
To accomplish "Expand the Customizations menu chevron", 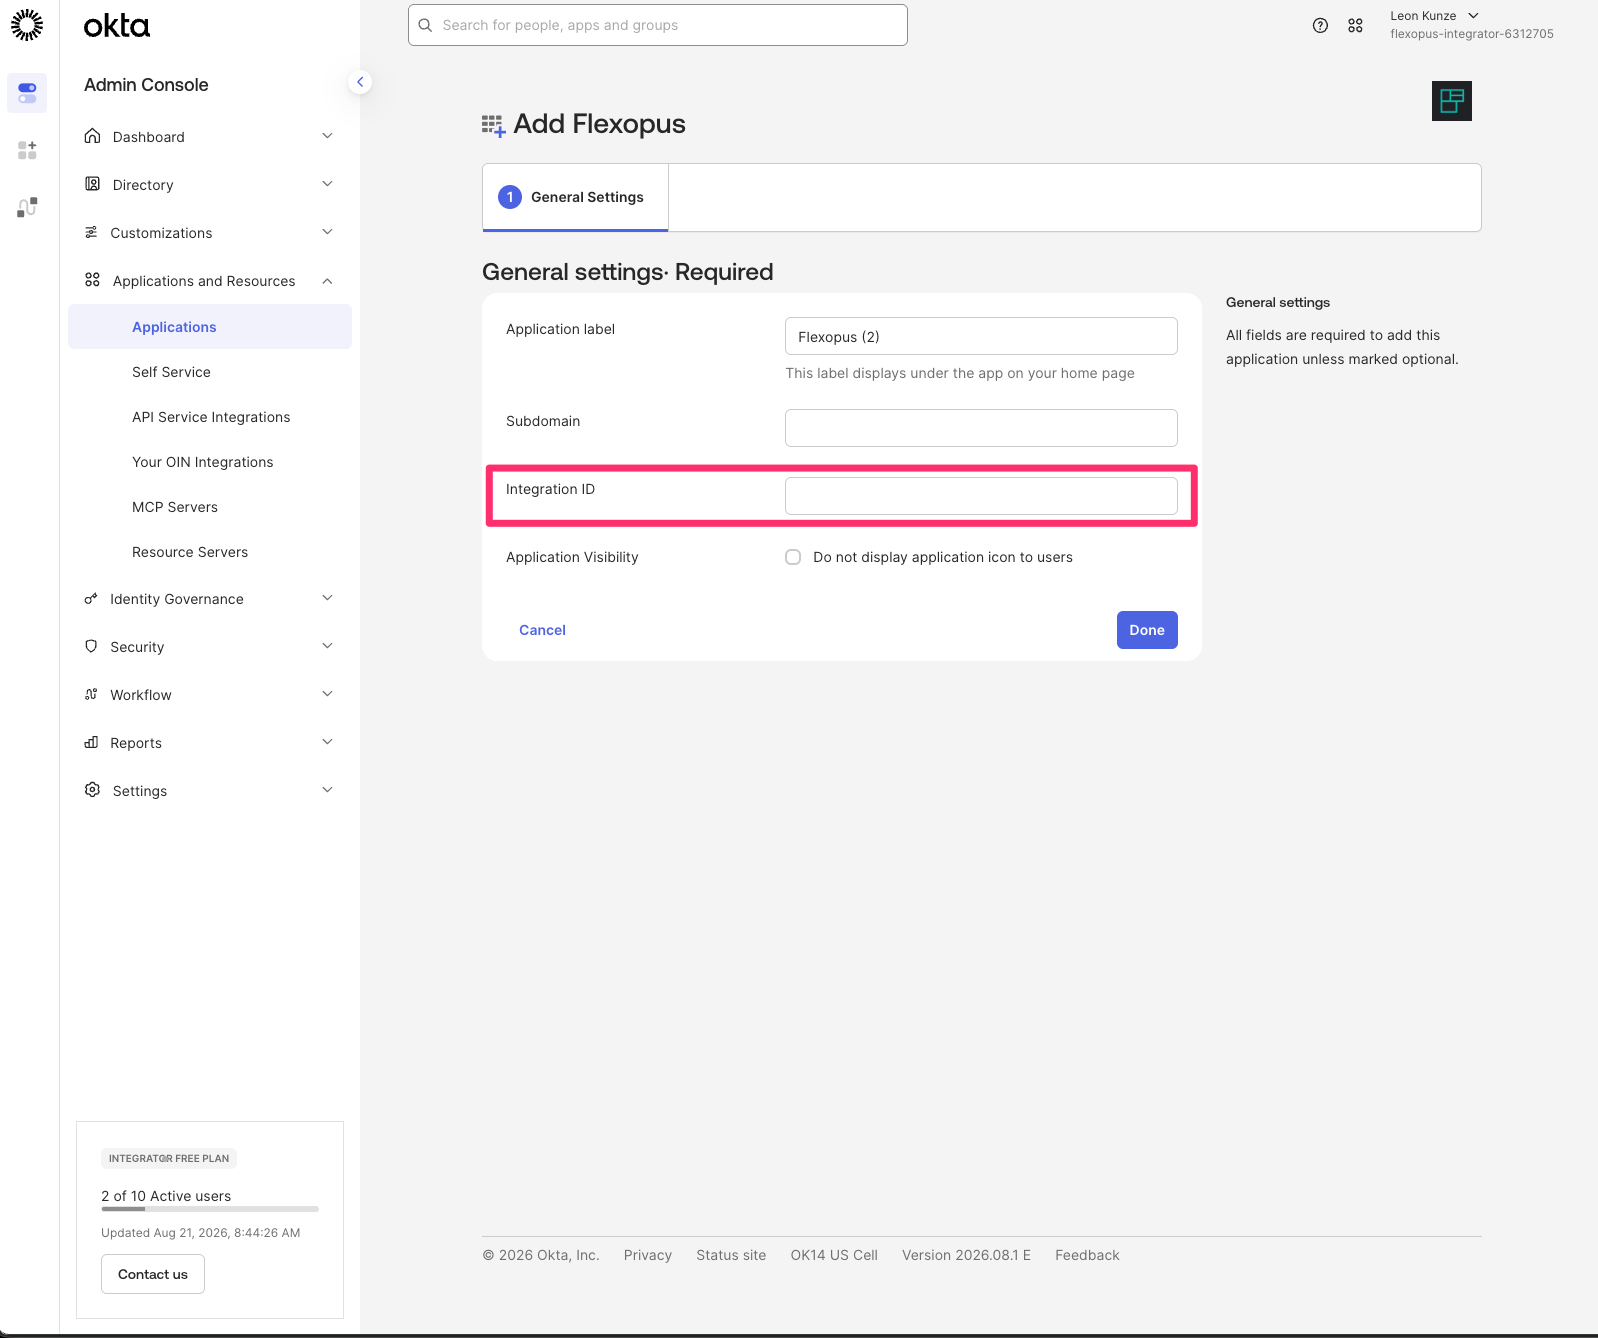I will [x=327, y=232].
